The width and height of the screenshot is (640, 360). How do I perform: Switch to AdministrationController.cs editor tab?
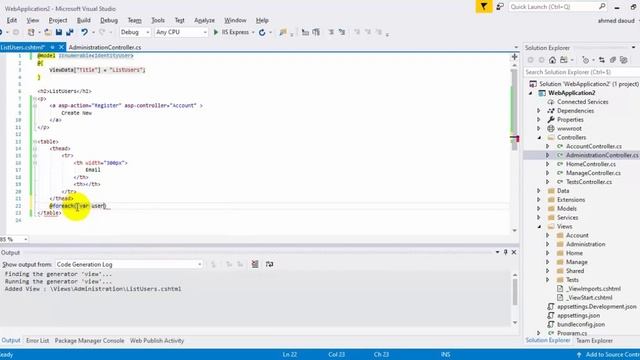coord(105,47)
